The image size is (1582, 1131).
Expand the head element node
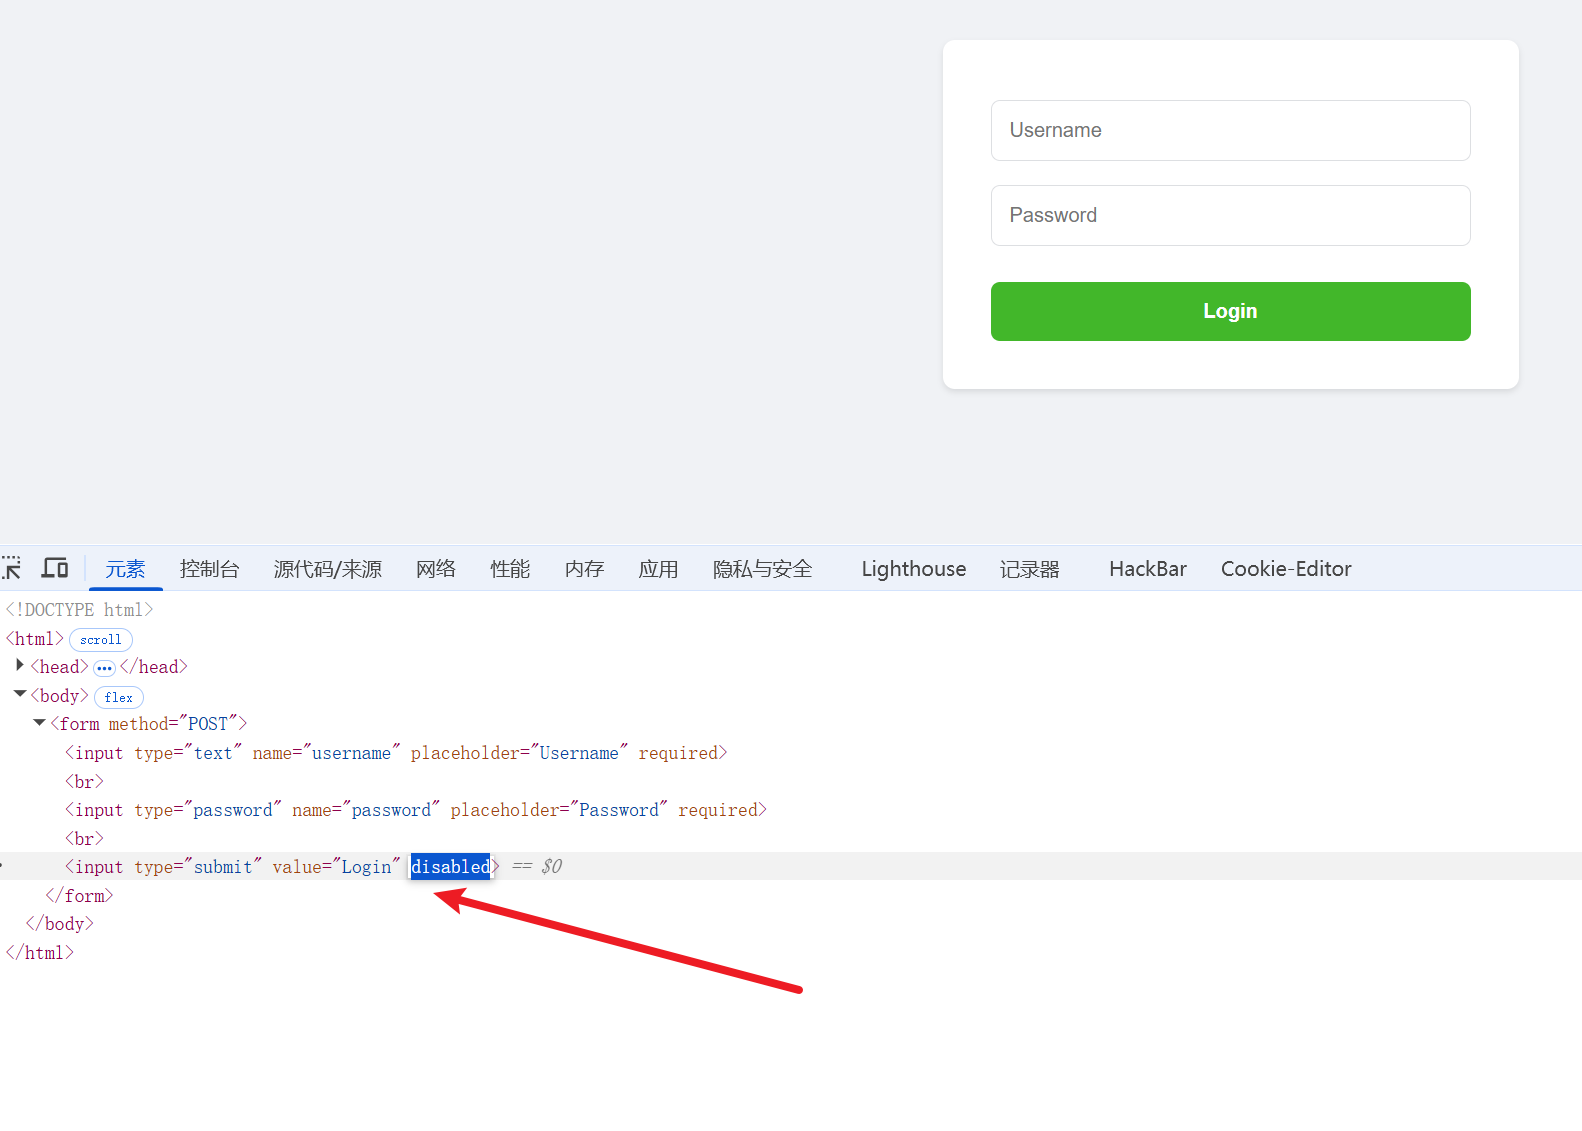tap(20, 666)
